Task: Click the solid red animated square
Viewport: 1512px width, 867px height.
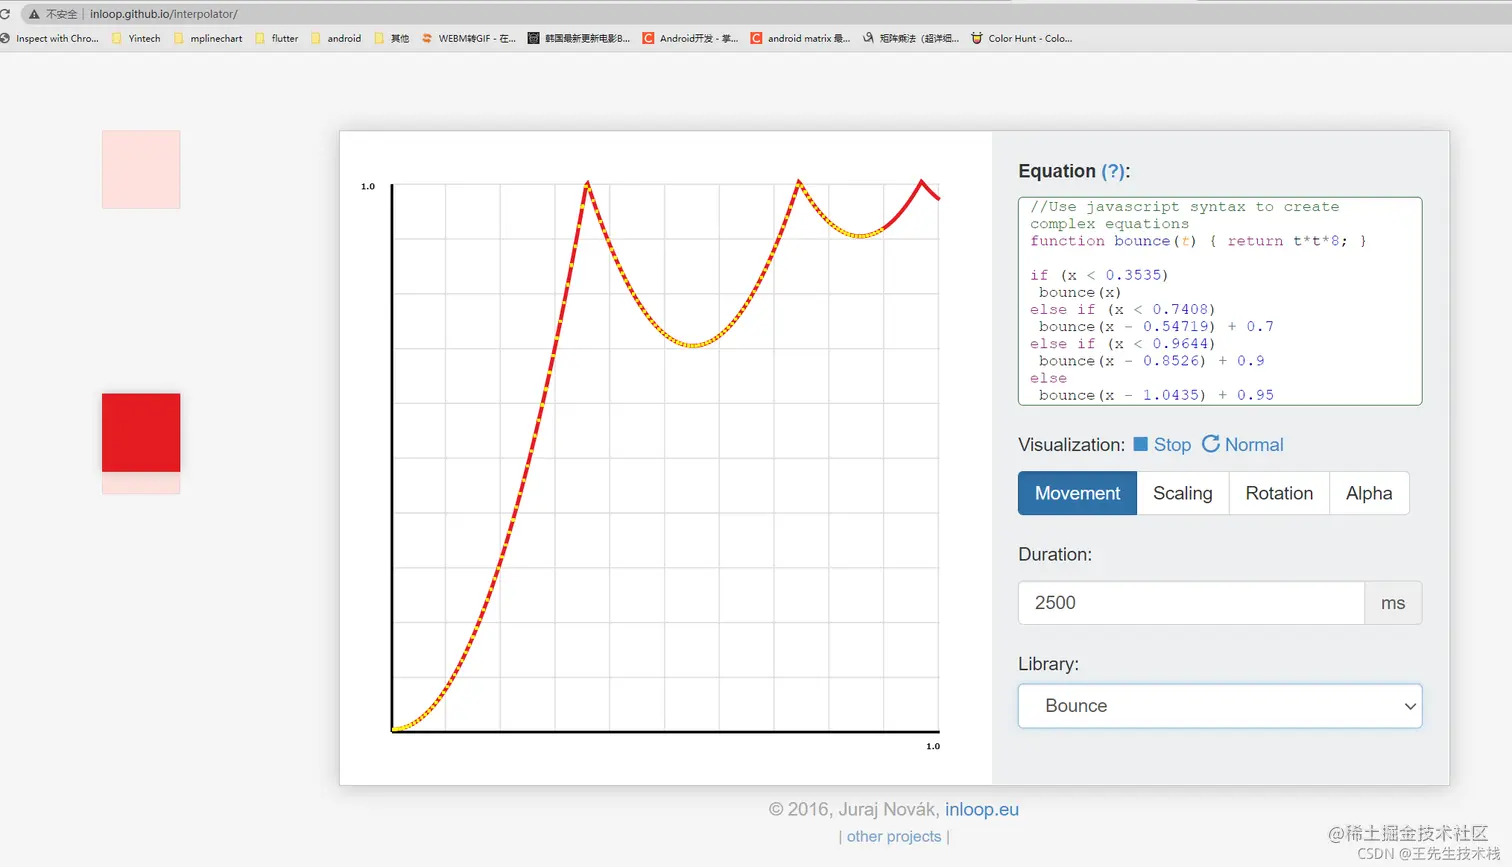Action: (141, 432)
